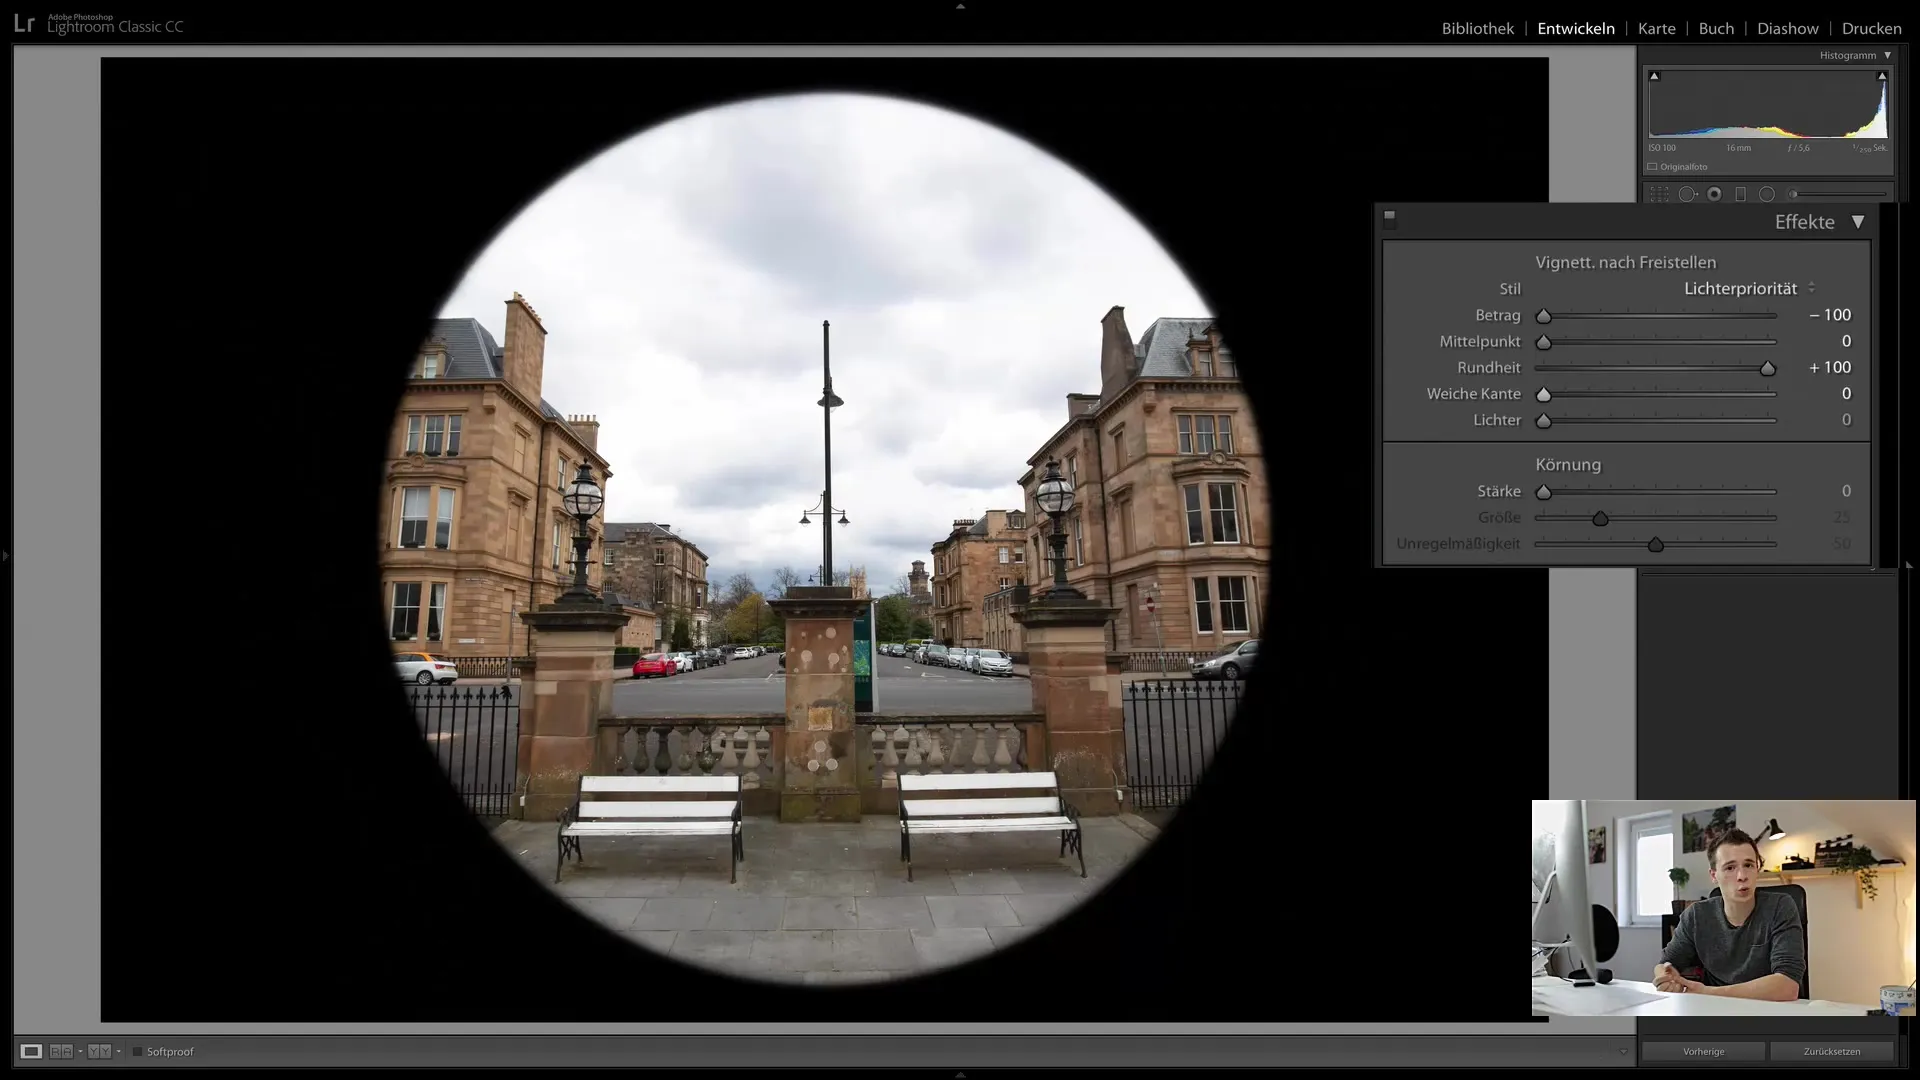Select the Red Eye Correction tool

tap(1714, 194)
